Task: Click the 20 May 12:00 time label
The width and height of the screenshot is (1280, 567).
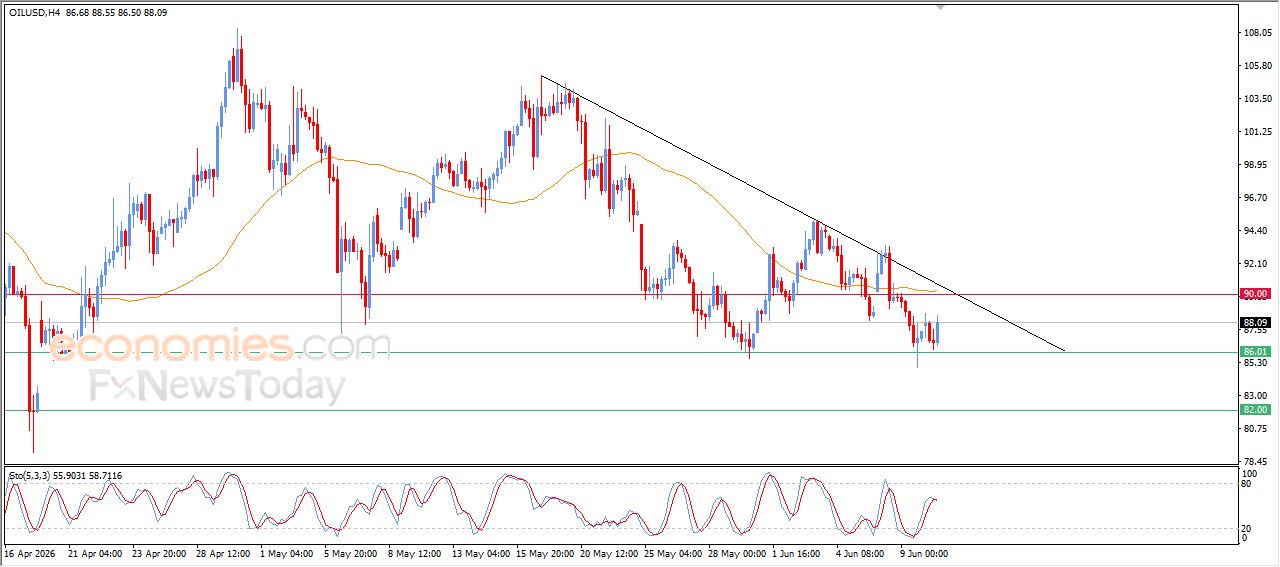Action: (x=609, y=553)
